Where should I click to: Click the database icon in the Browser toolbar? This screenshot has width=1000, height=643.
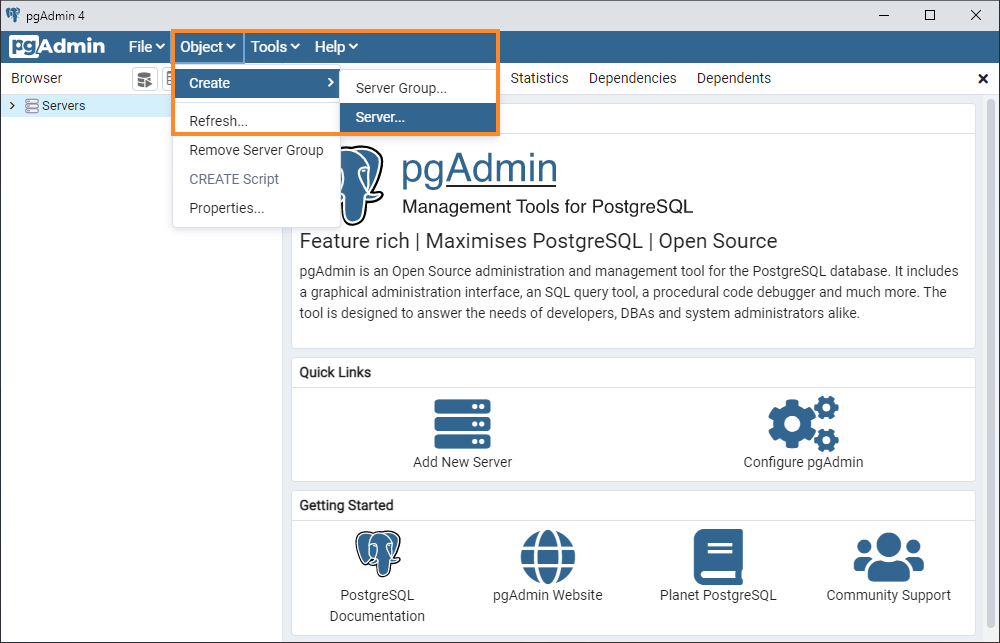pyautogui.click(x=144, y=78)
